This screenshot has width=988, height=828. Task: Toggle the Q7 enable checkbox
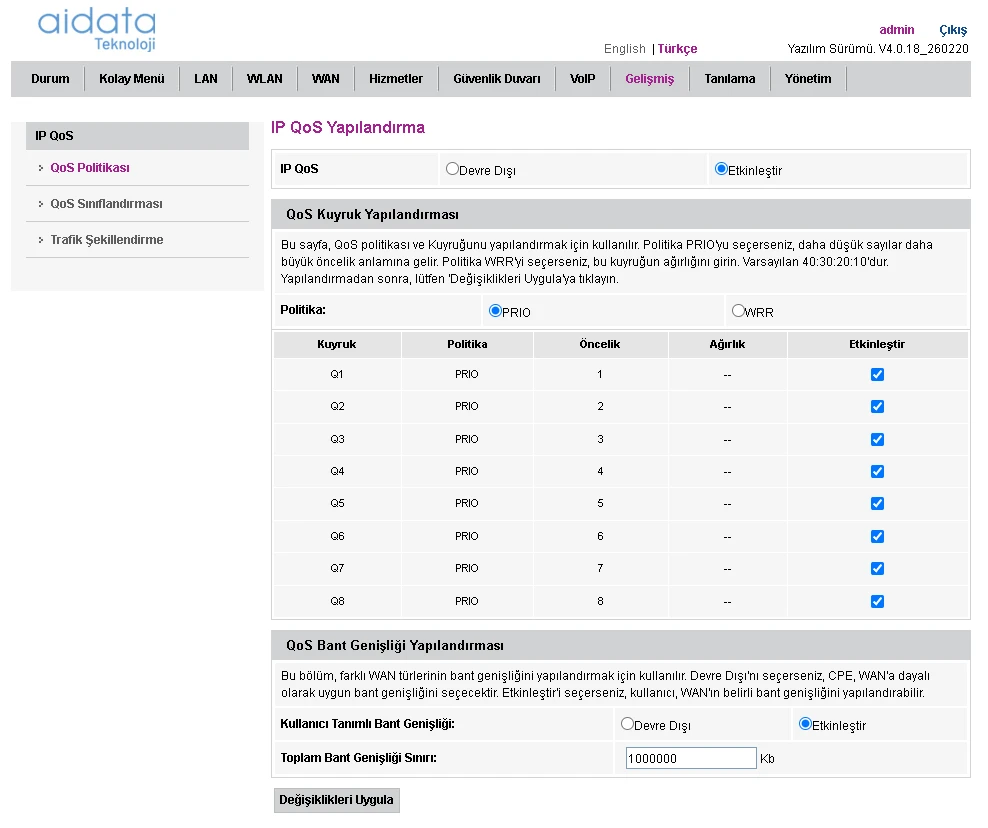[x=877, y=568]
